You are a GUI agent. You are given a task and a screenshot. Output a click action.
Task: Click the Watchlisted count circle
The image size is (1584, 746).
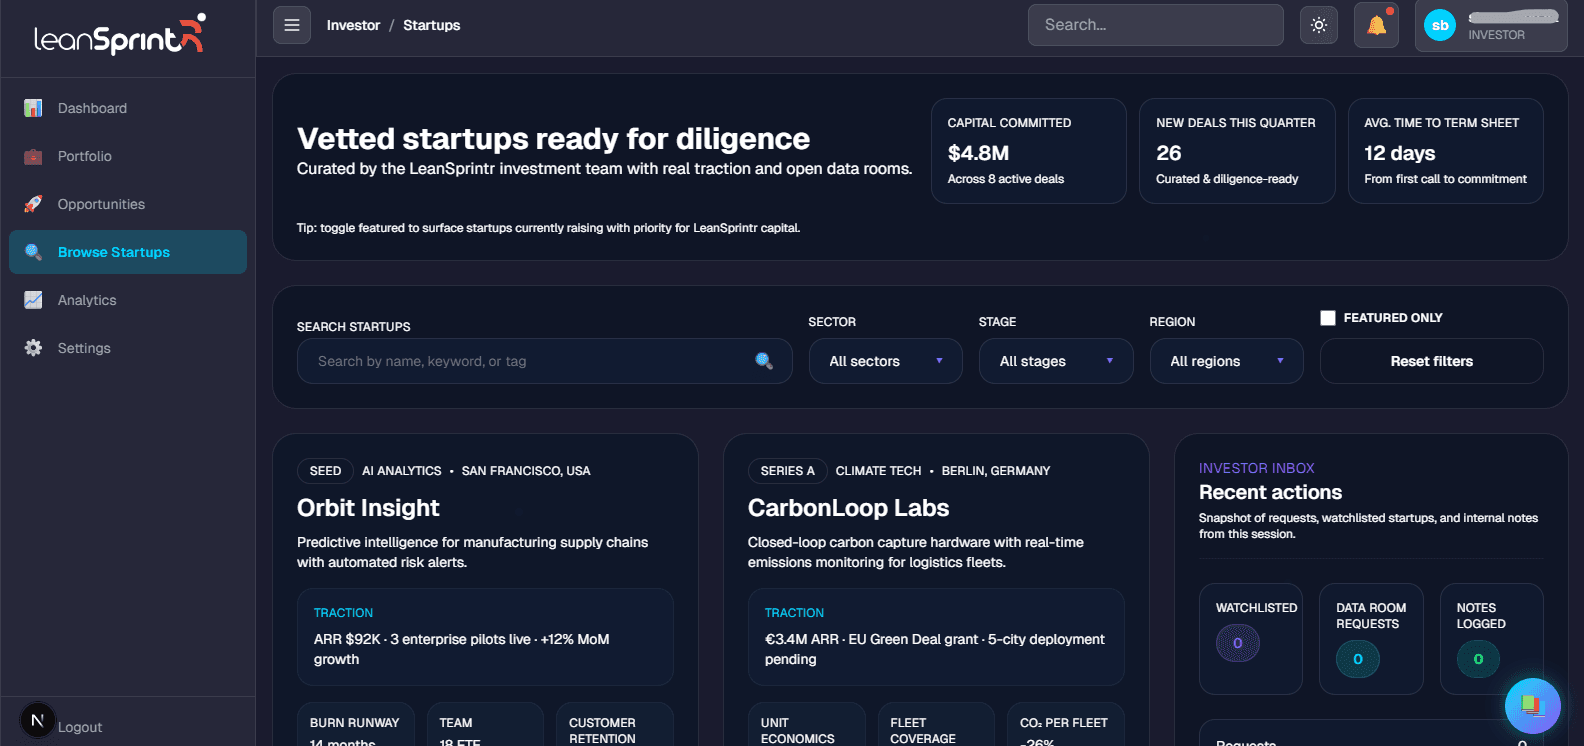click(x=1238, y=643)
